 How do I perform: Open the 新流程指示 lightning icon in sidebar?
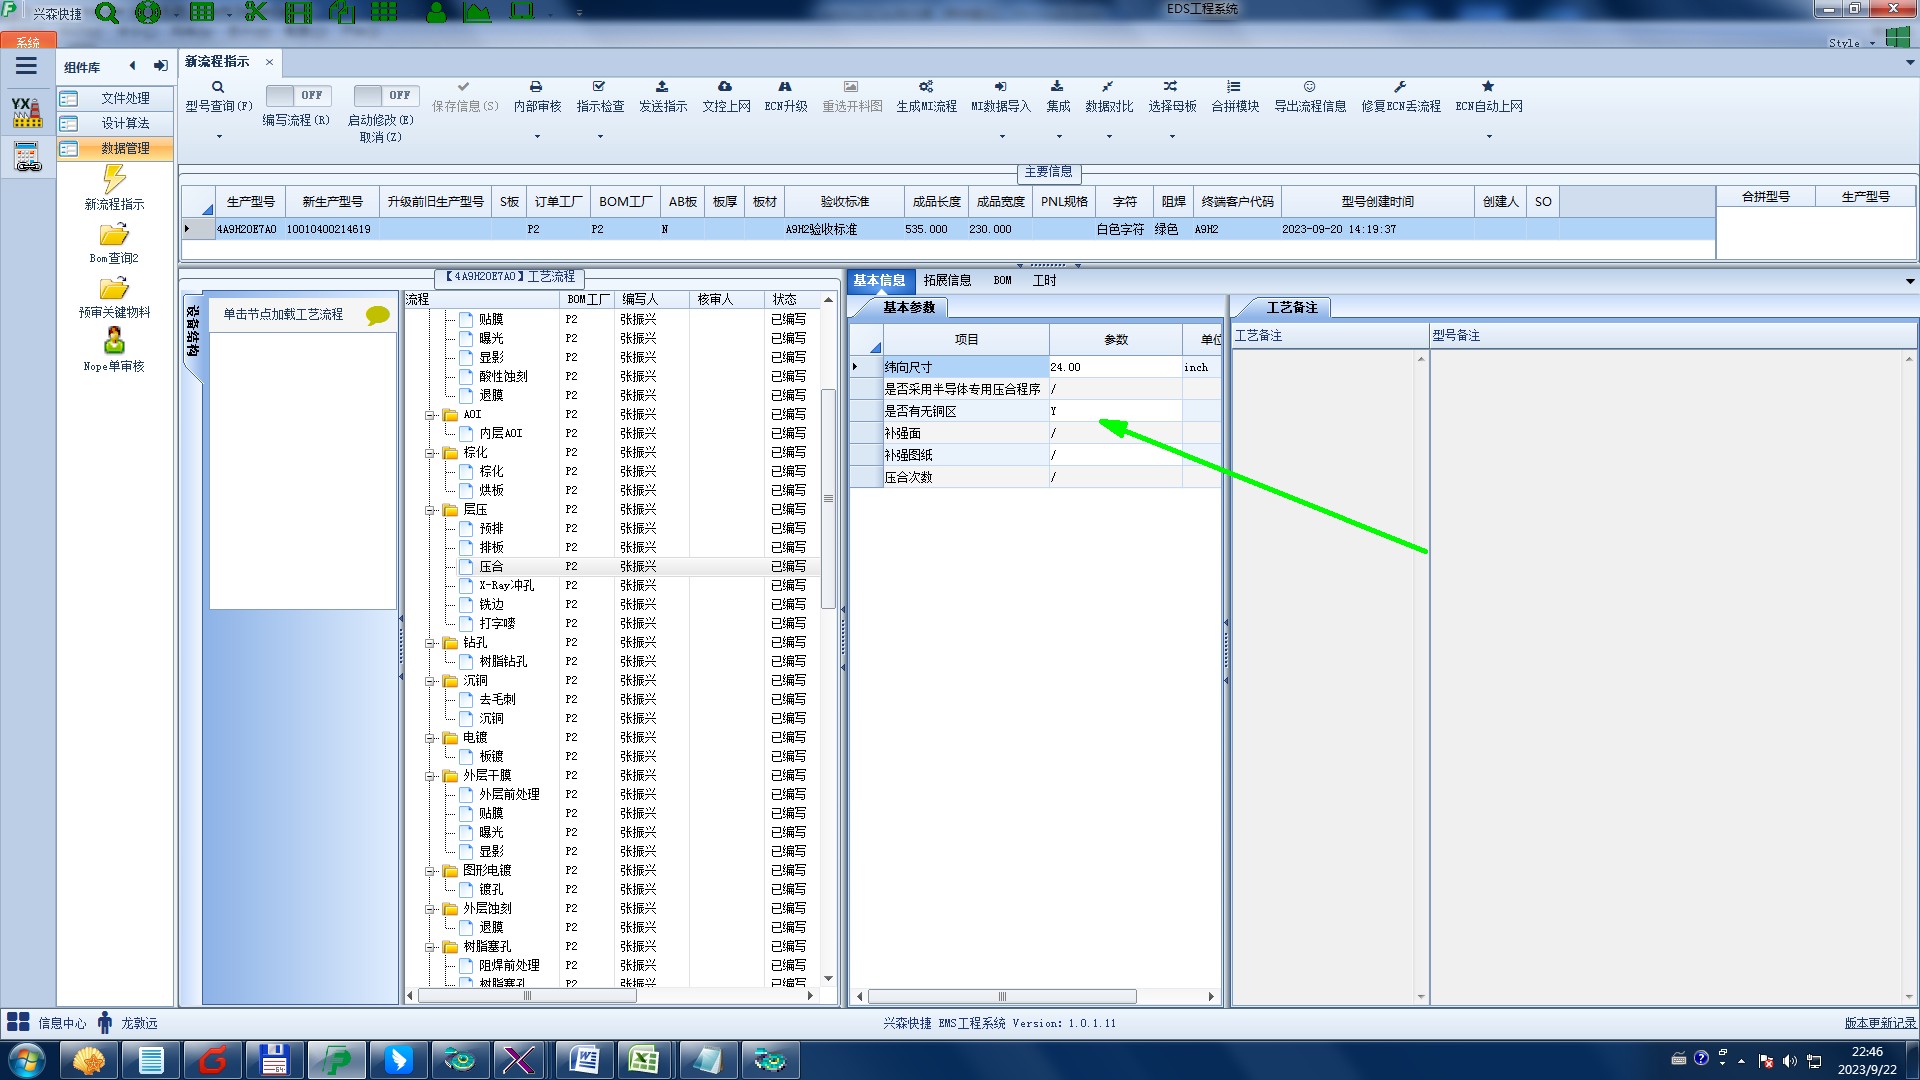pos(114,180)
